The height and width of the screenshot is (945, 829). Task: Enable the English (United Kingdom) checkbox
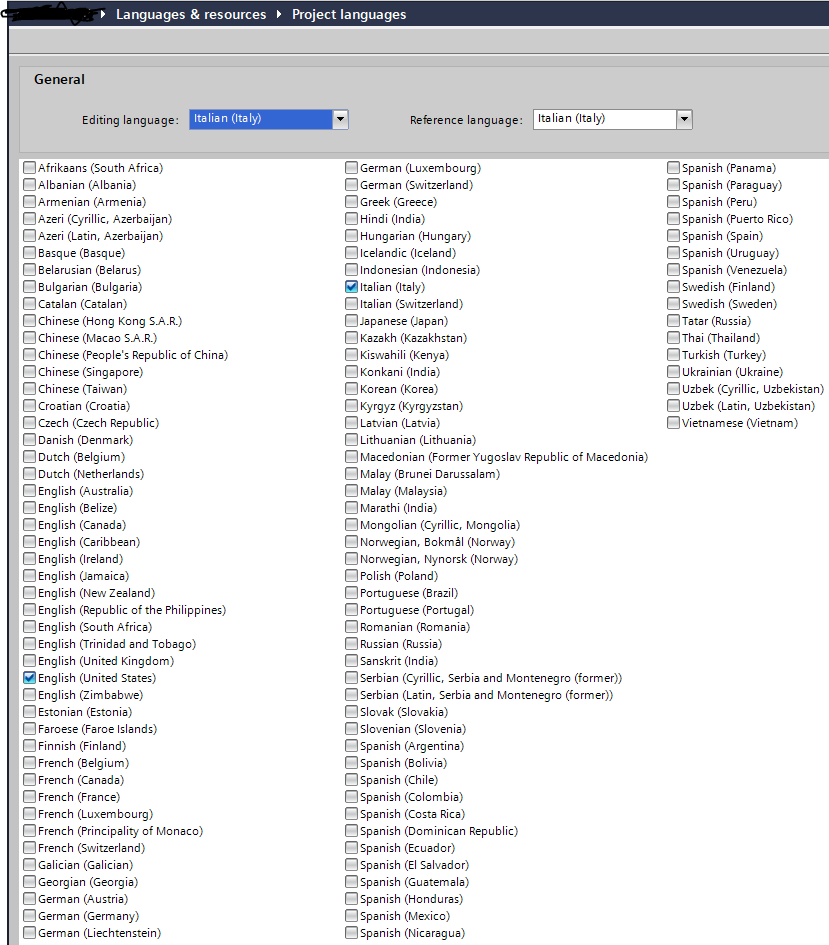pyautogui.click(x=30, y=661)
